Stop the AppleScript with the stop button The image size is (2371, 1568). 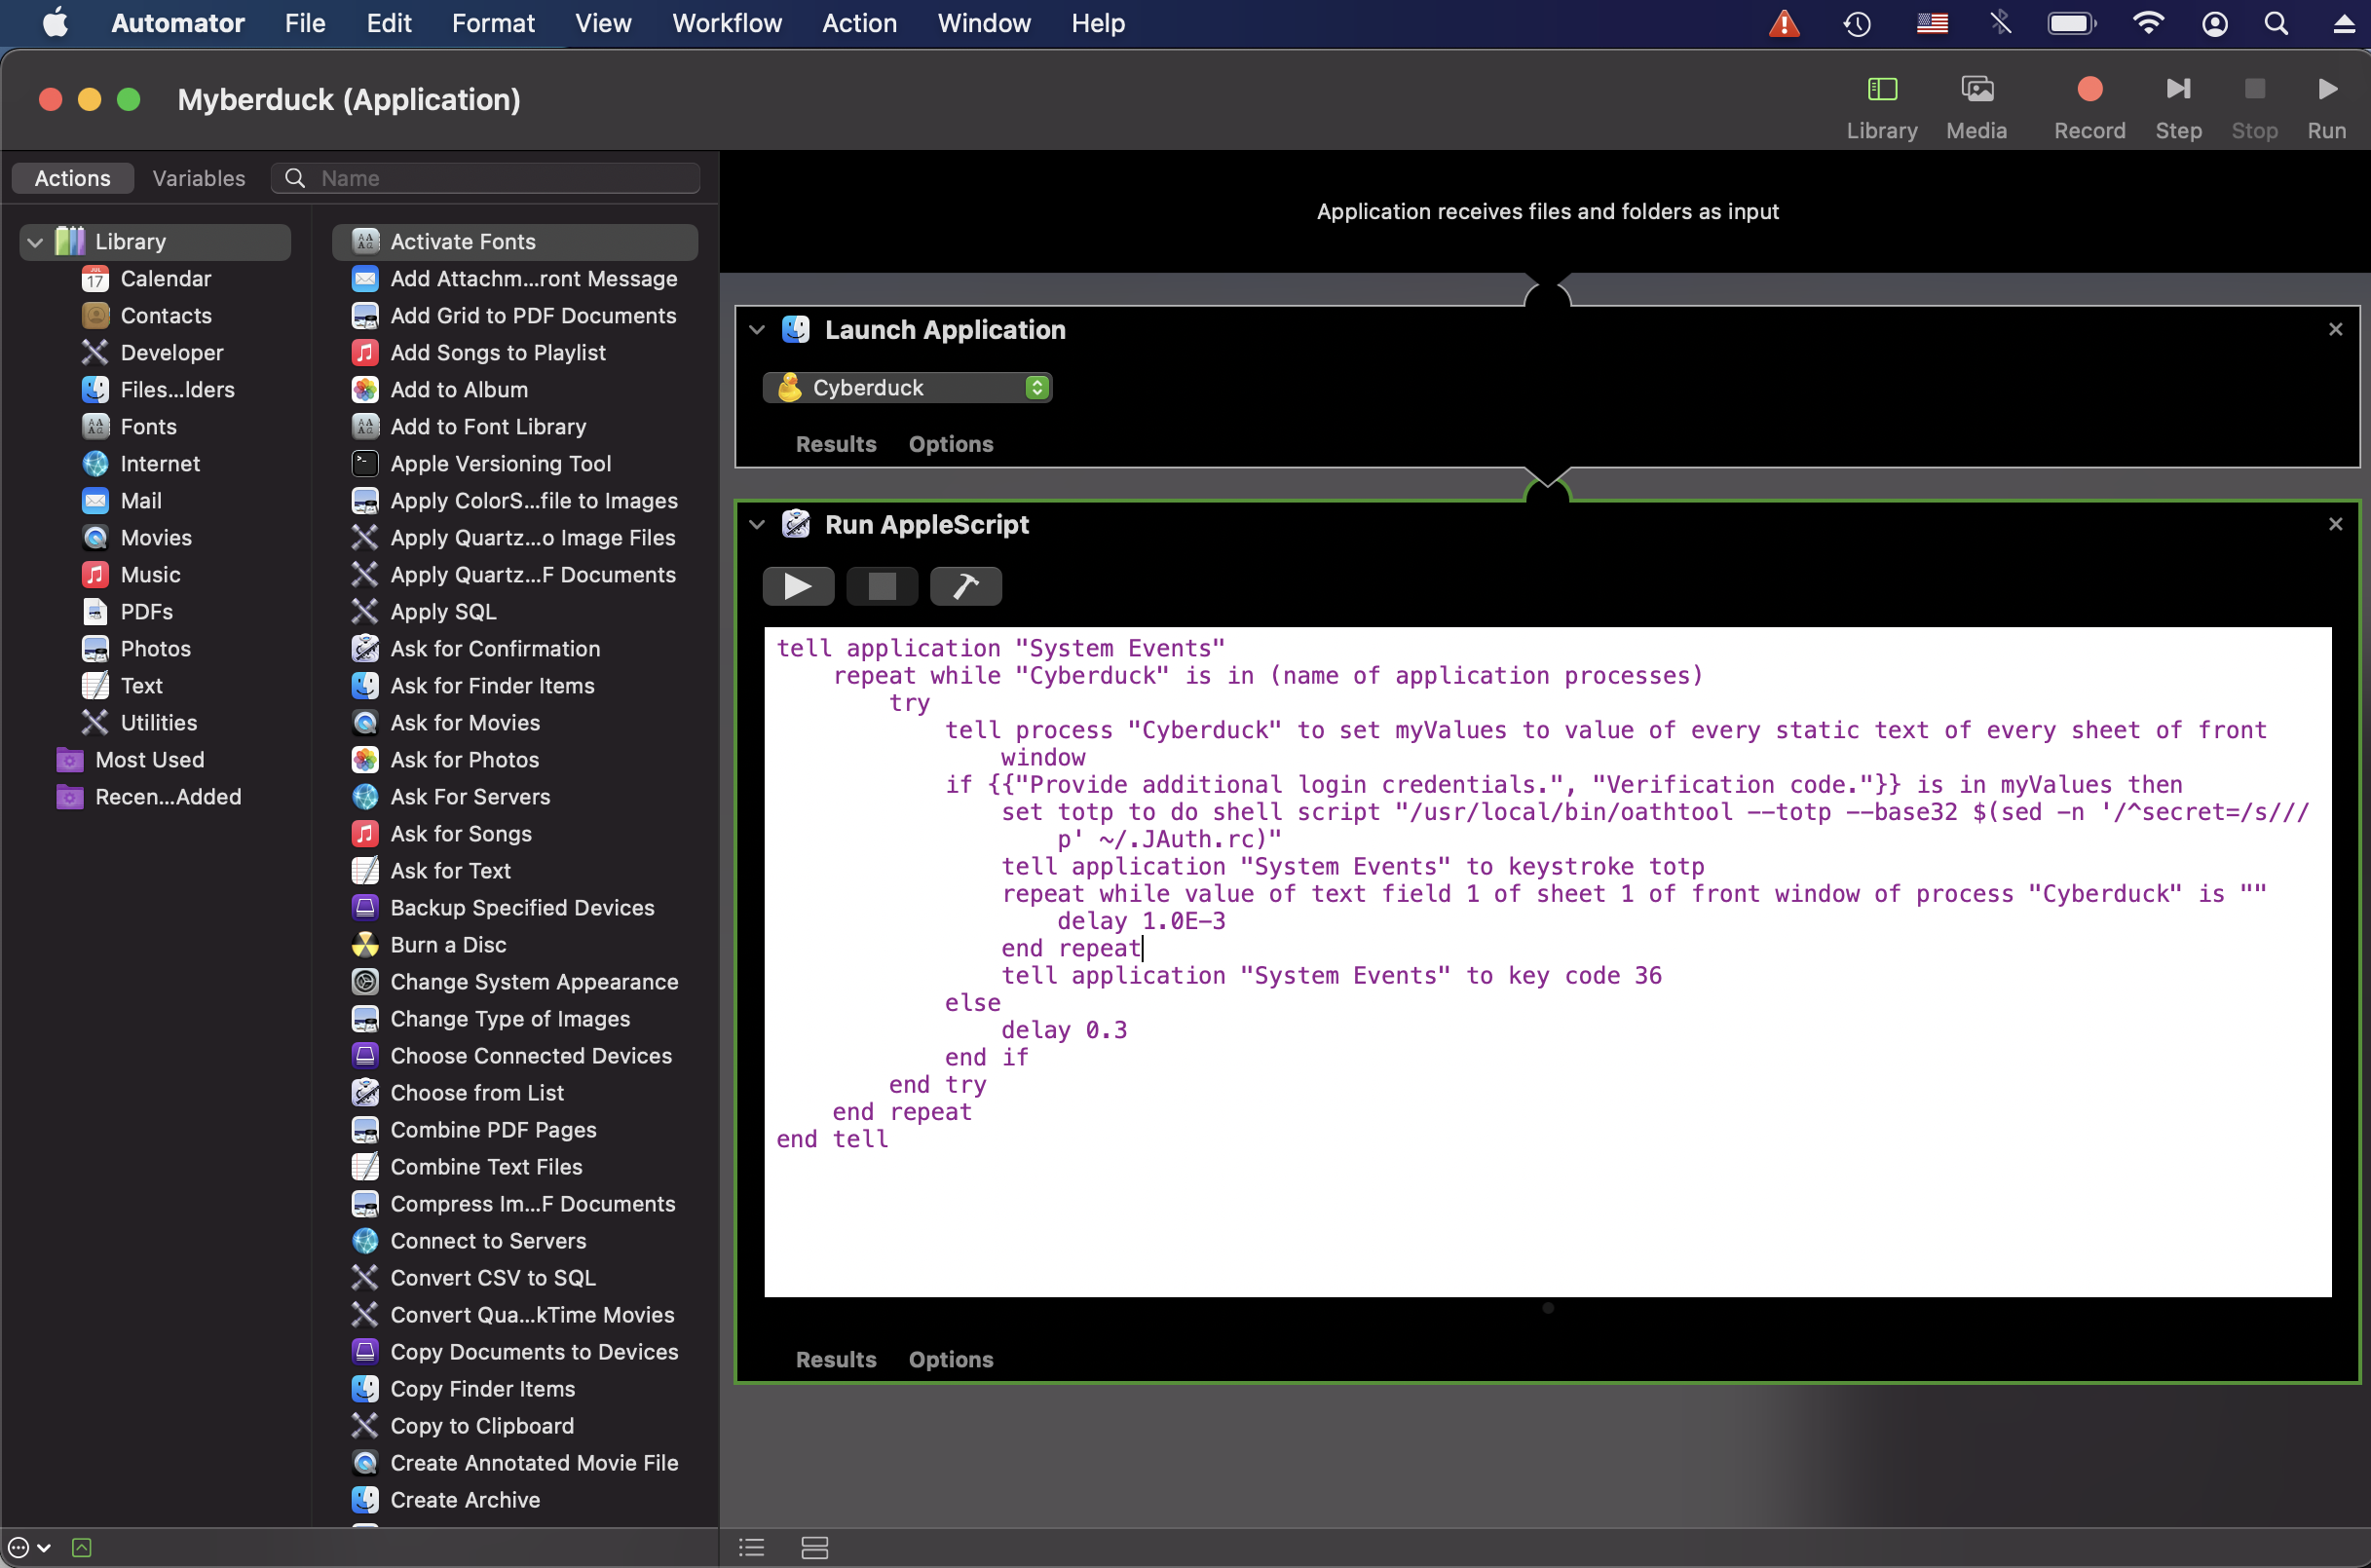click(x=881, y=586)
